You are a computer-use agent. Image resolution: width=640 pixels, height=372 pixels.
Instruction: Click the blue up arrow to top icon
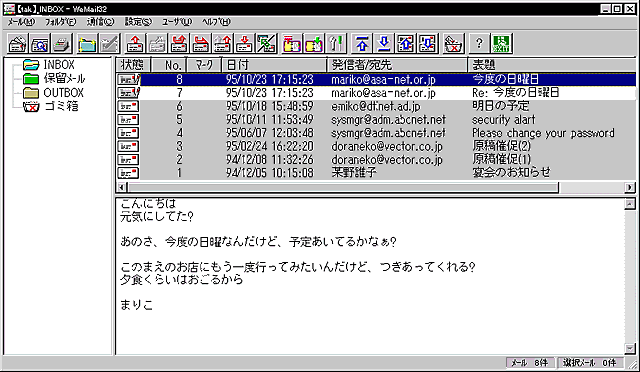(362, 44)
